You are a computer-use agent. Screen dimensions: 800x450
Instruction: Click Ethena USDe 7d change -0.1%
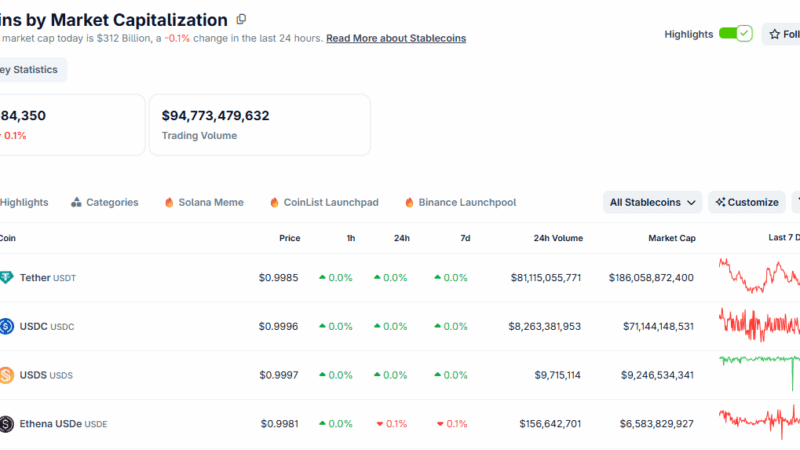click(x=452, y=424)
